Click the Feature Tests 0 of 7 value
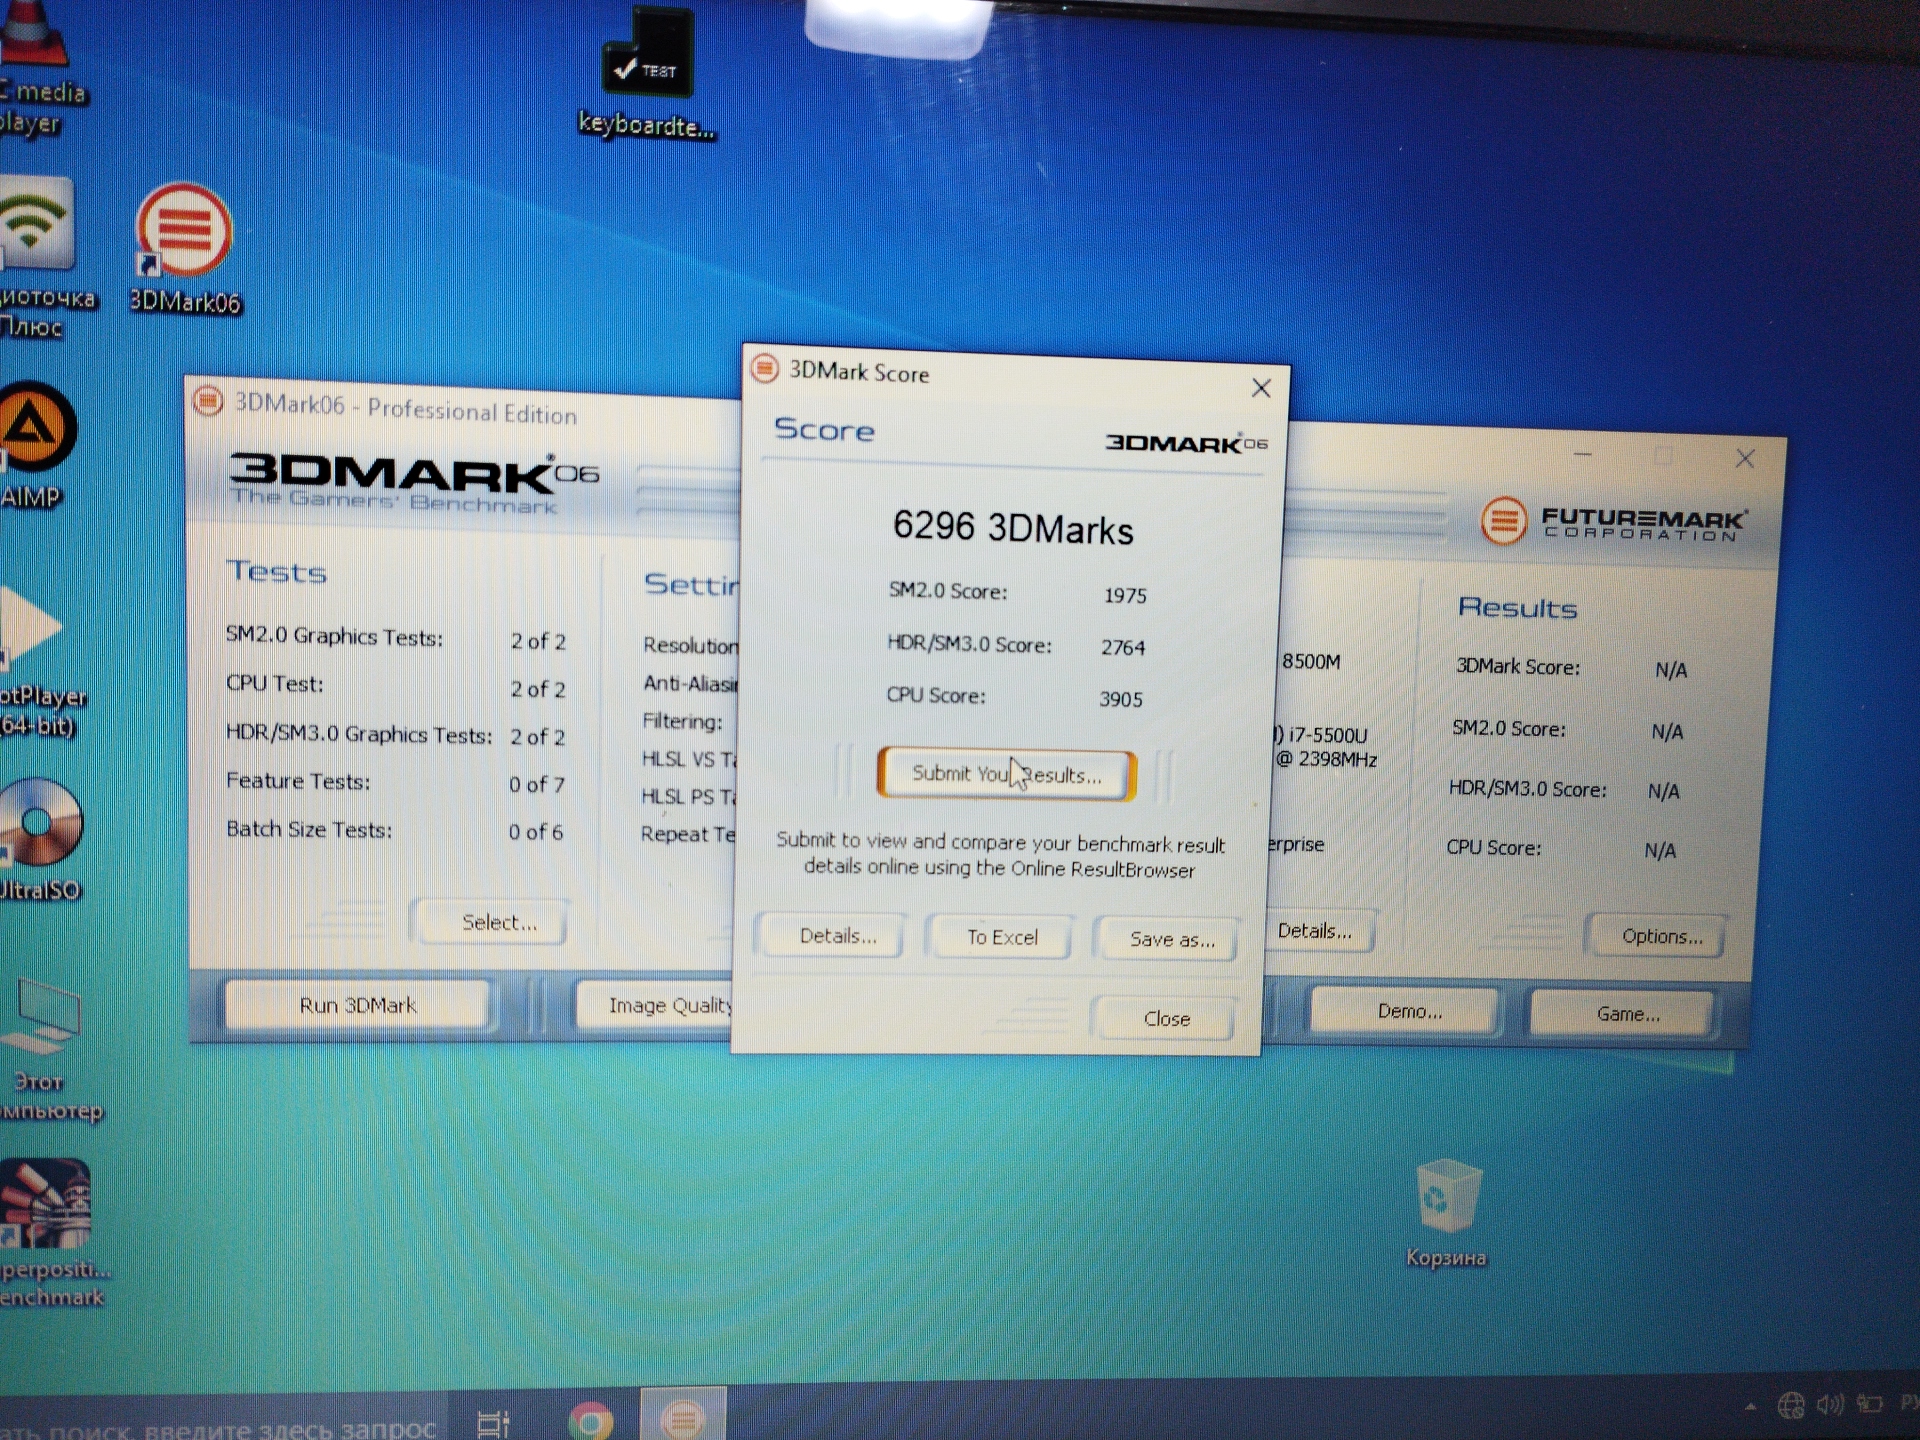The image size is (1920, 1440). (536, 785)
